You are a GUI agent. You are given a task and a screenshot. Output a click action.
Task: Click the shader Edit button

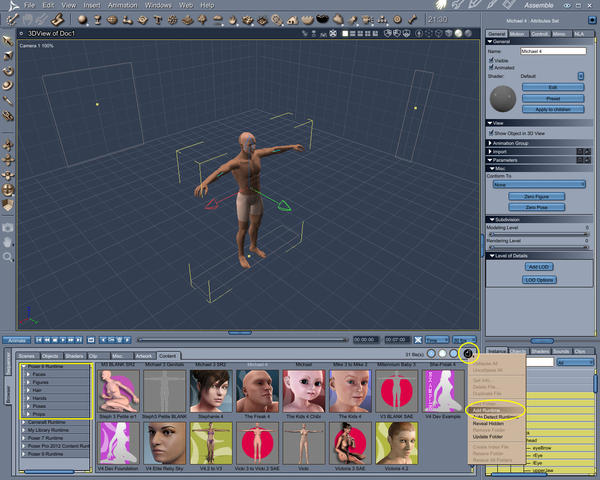pyautogui.click(x=553, y=87)
